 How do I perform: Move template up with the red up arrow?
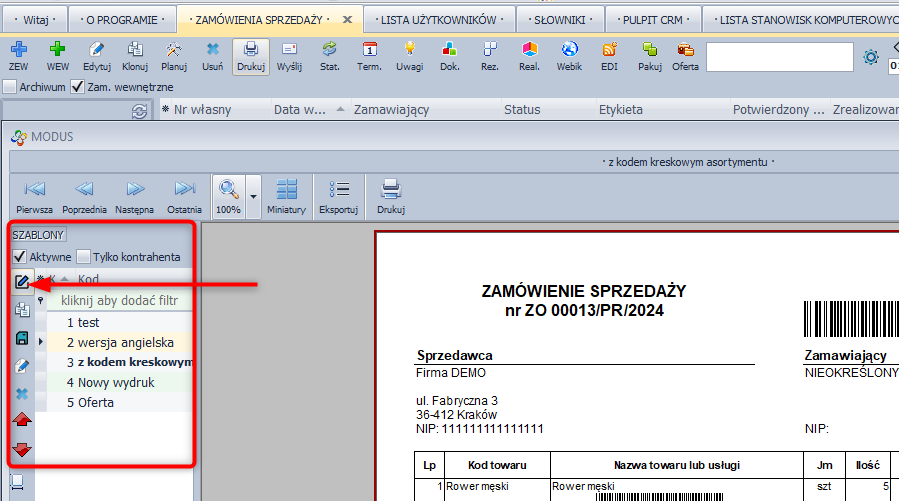22,420
